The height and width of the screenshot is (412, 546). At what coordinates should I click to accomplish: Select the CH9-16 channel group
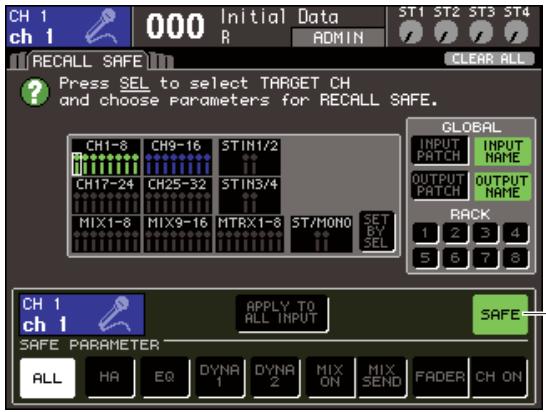tap(178, 157)
